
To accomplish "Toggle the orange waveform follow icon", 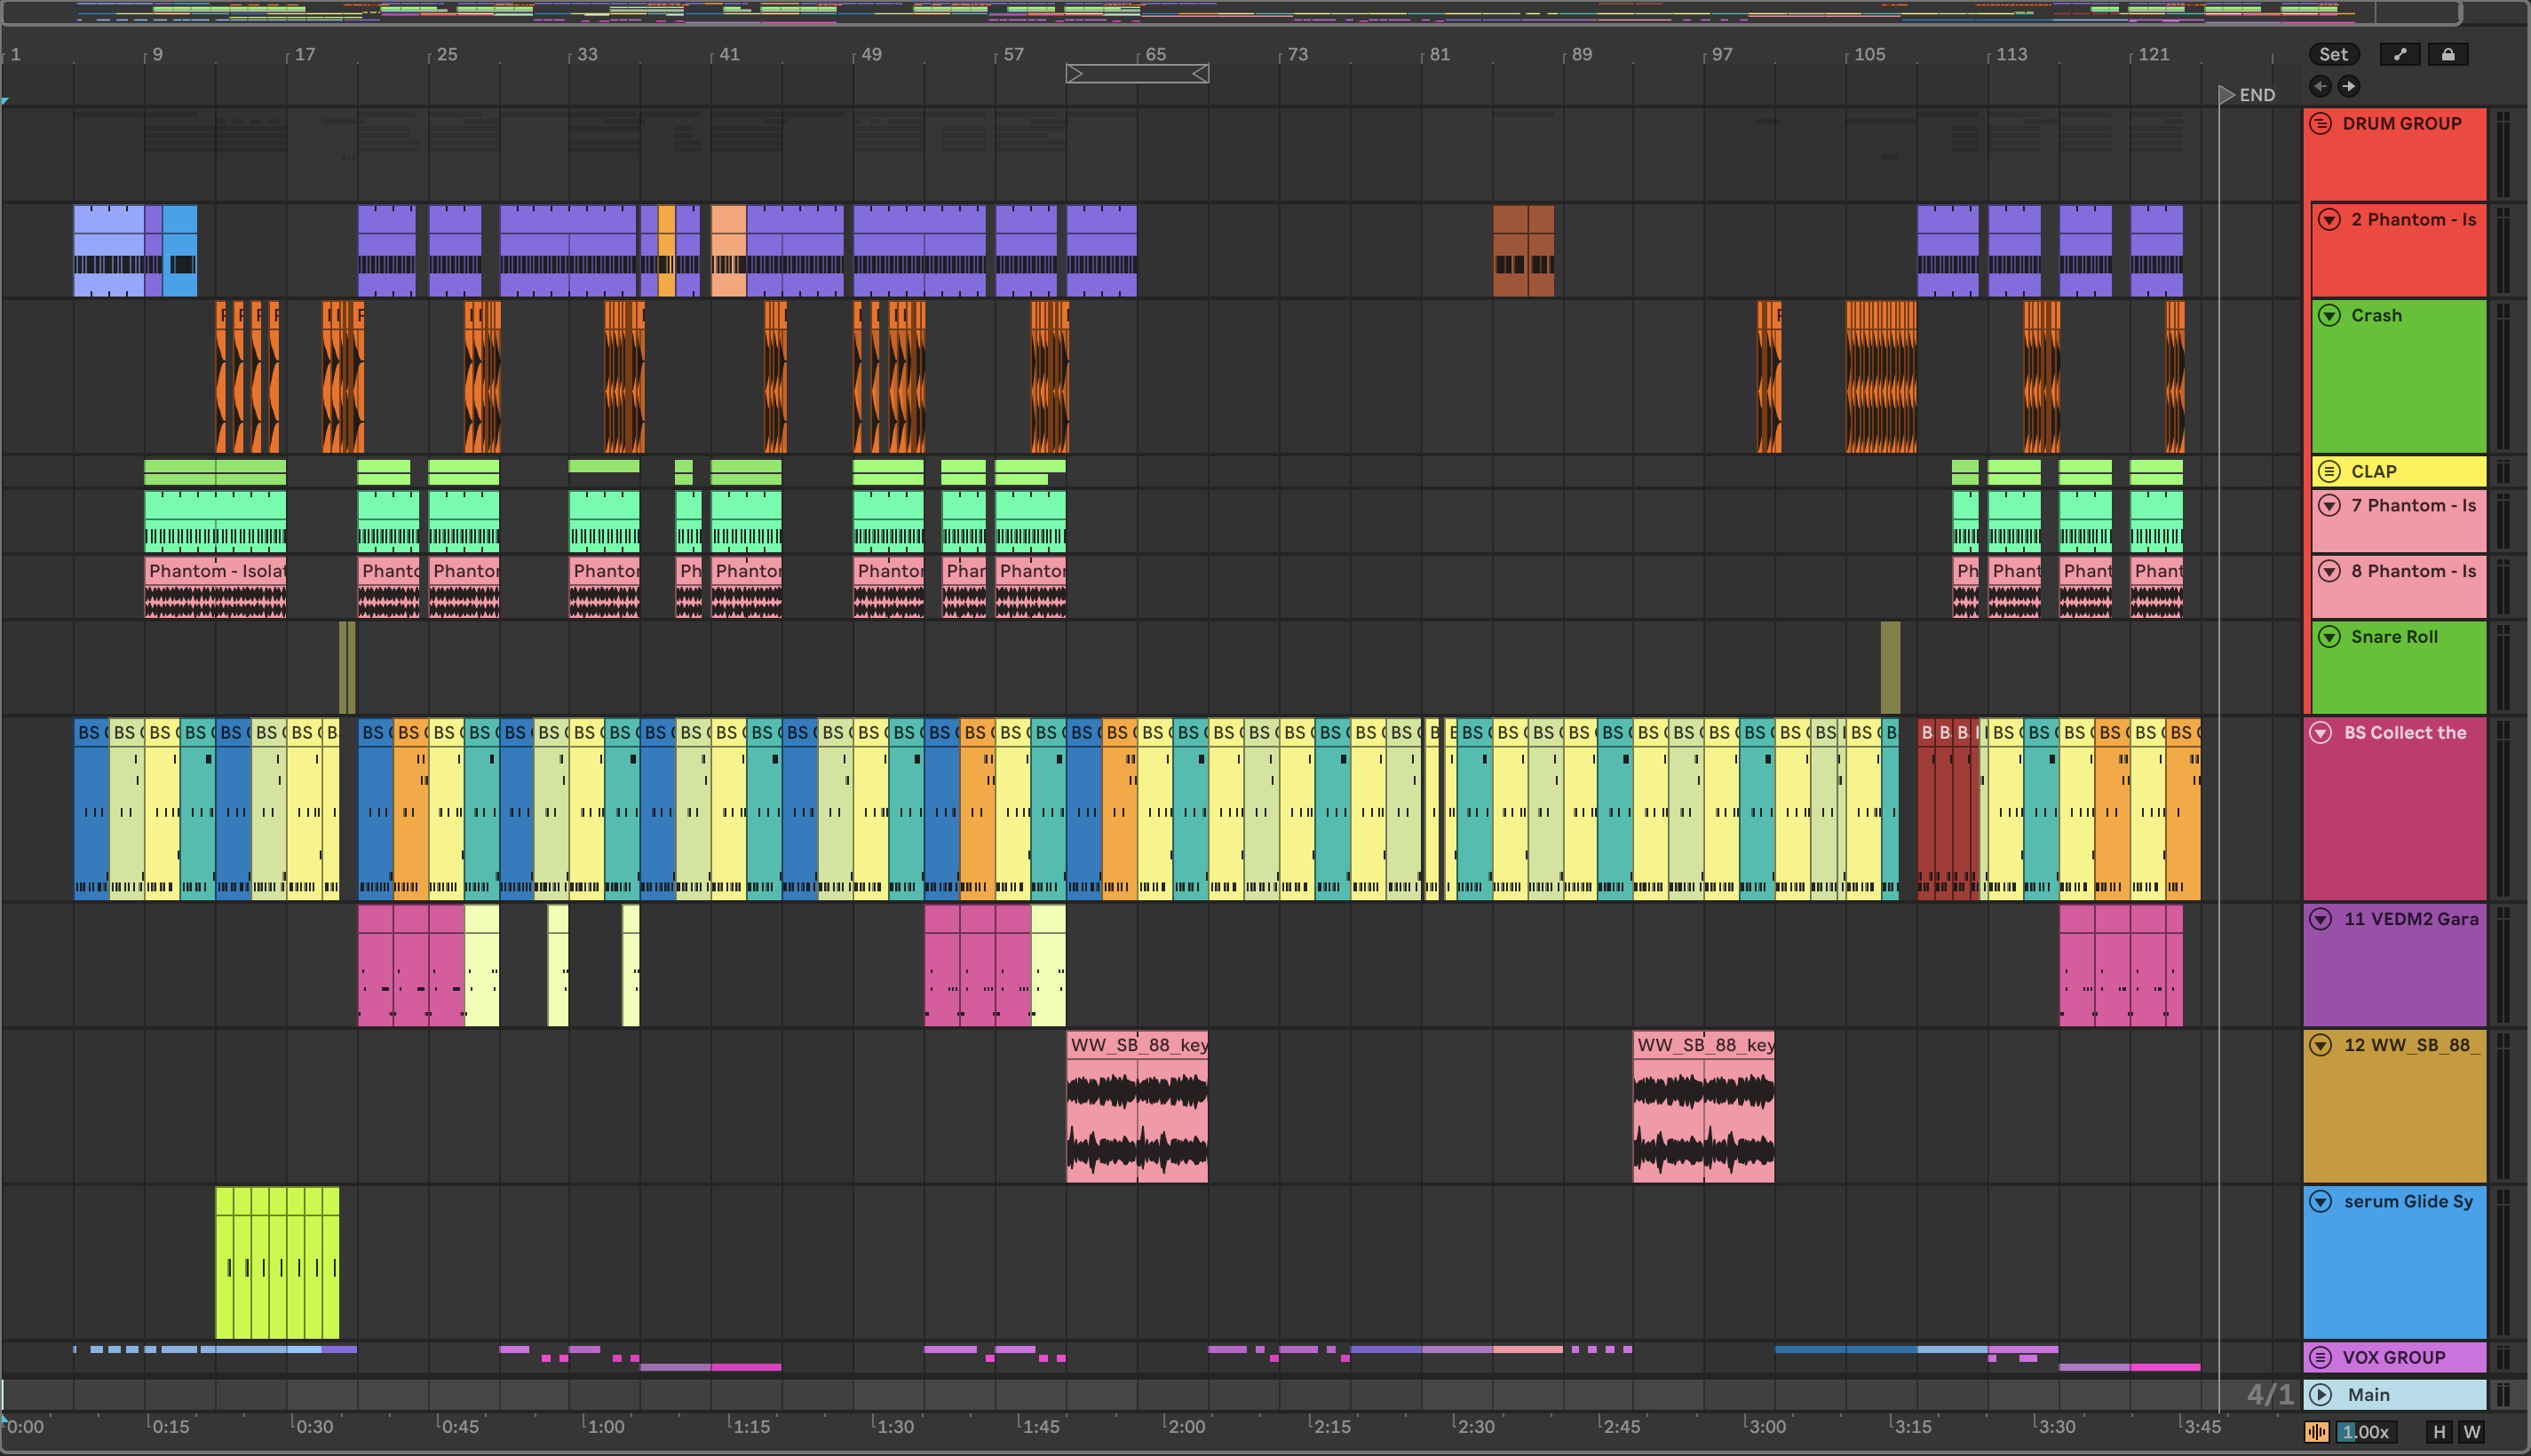I will coord(2316,1431).
